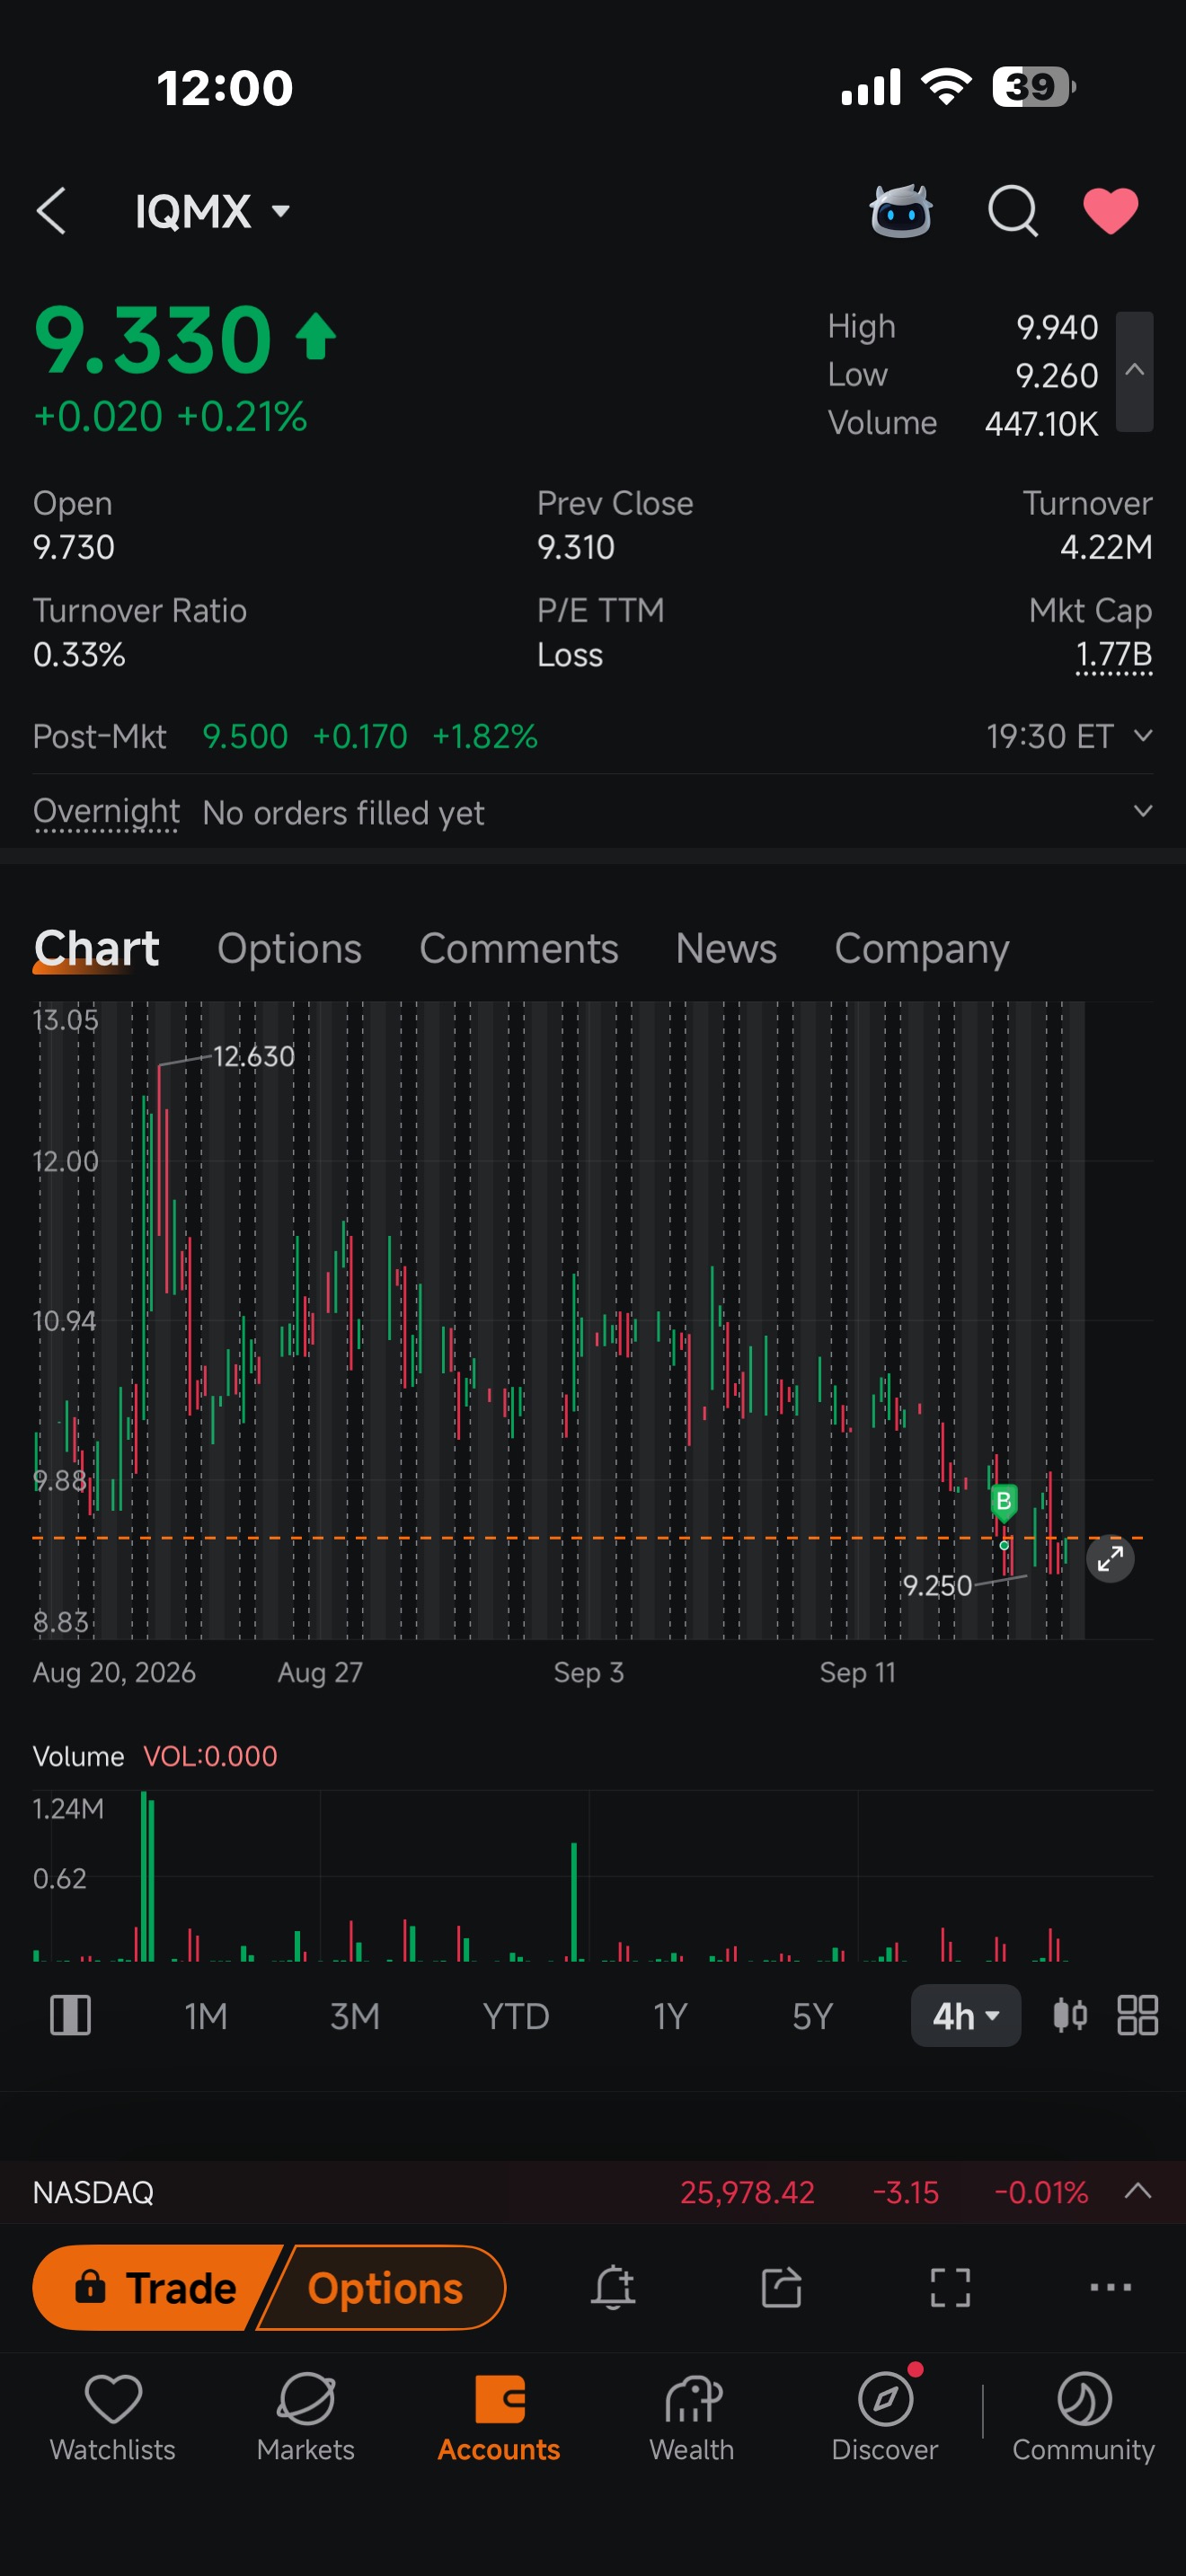Open the News tab
The width and height of the screenshot is (1186, 2576).
(x=726, y=948)
